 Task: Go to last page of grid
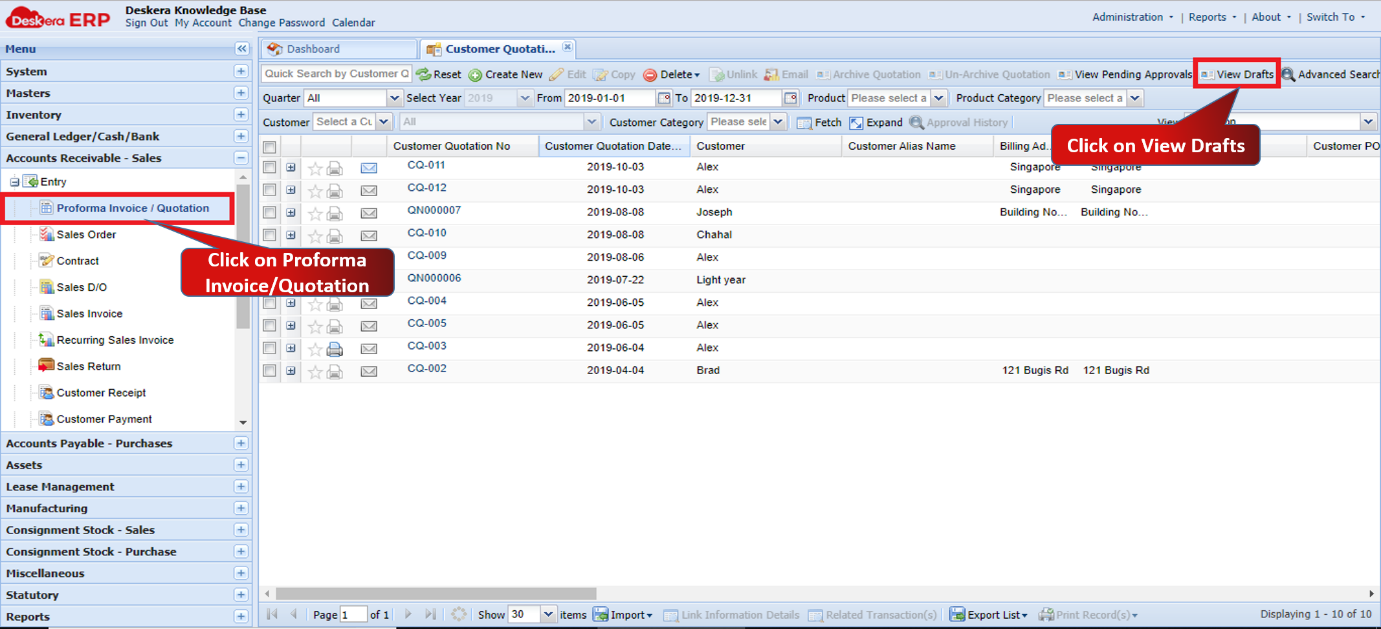point(430,615)
